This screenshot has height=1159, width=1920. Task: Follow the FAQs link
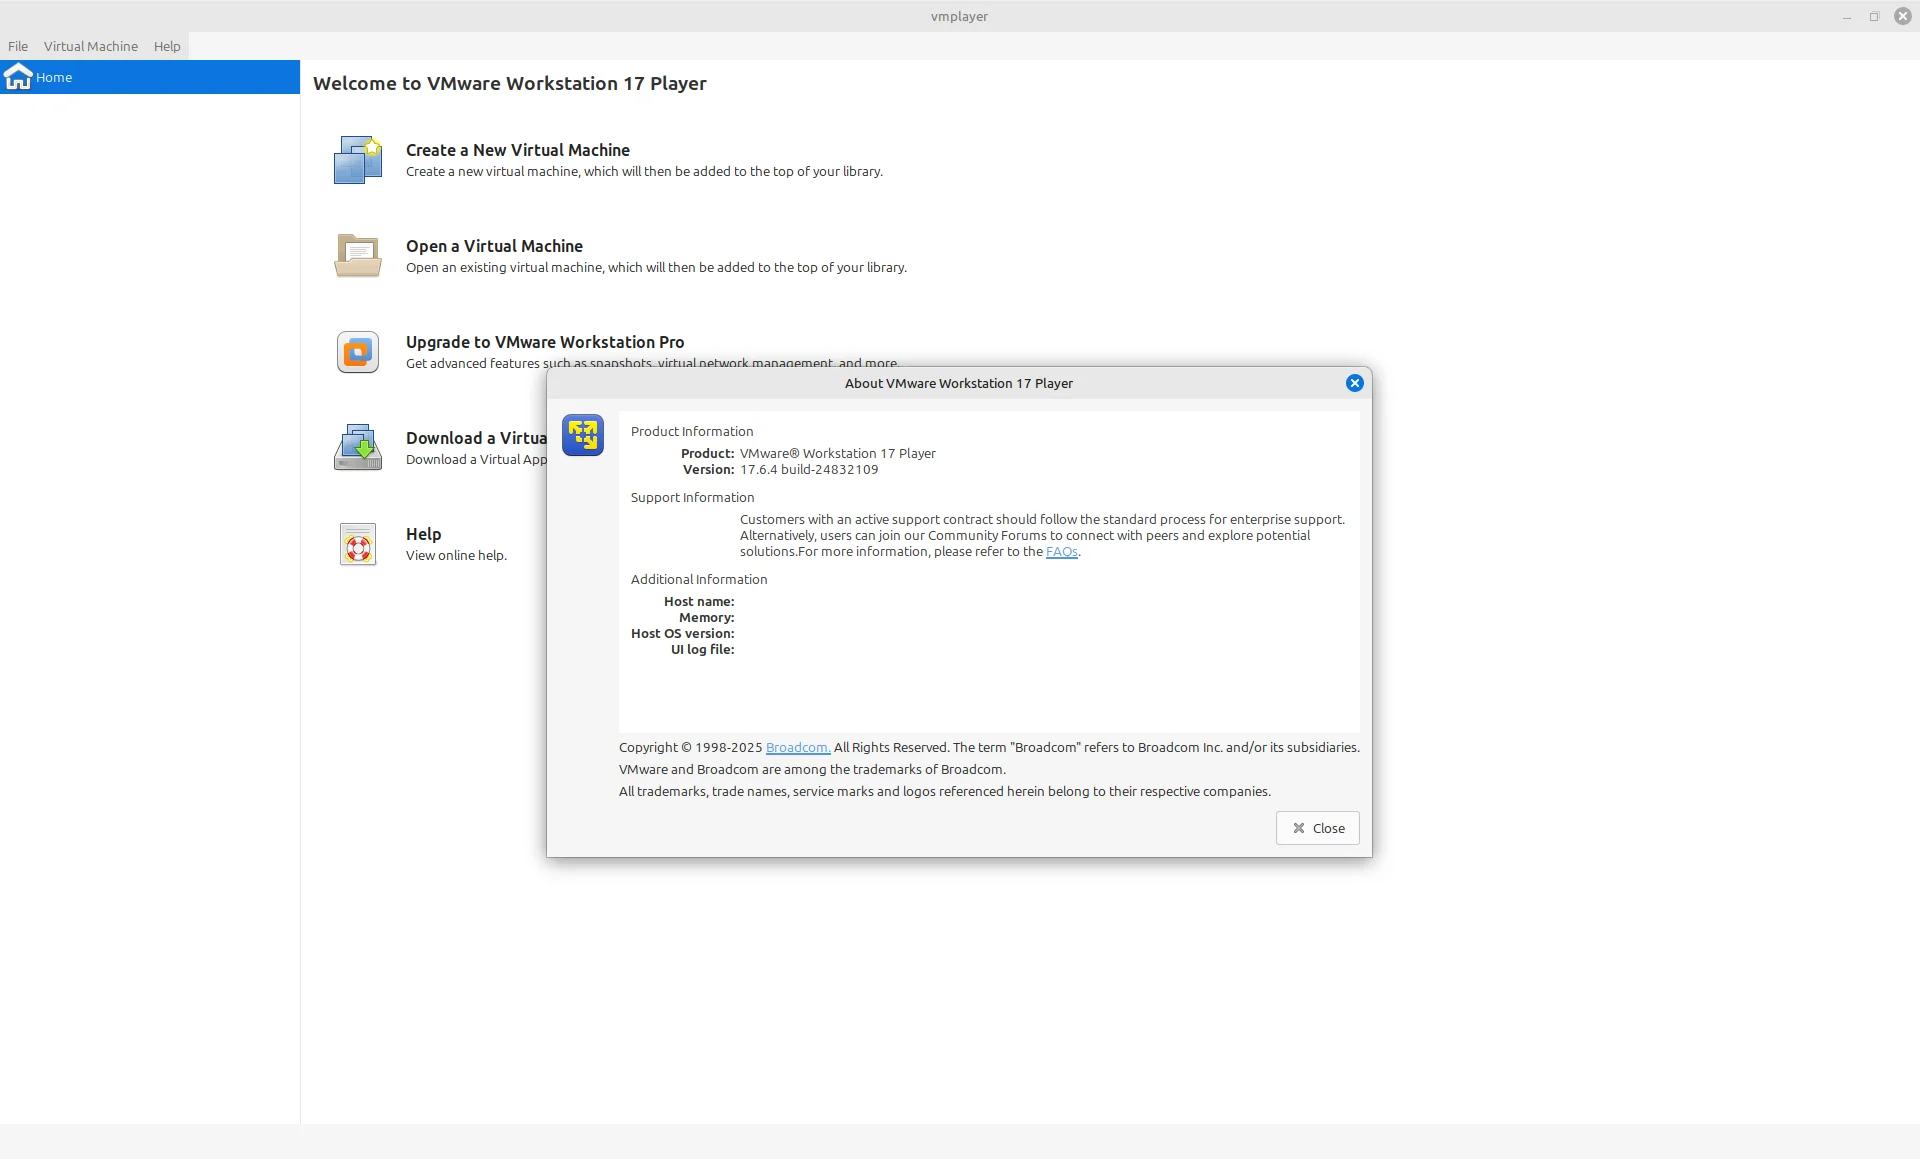click(1061, 552)
